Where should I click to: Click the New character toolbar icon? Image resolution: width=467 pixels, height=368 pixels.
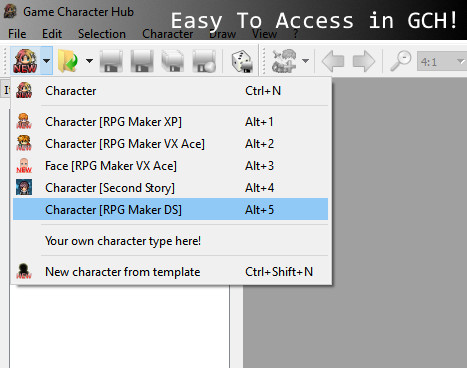pyautogui.click(x=25, y=61)
